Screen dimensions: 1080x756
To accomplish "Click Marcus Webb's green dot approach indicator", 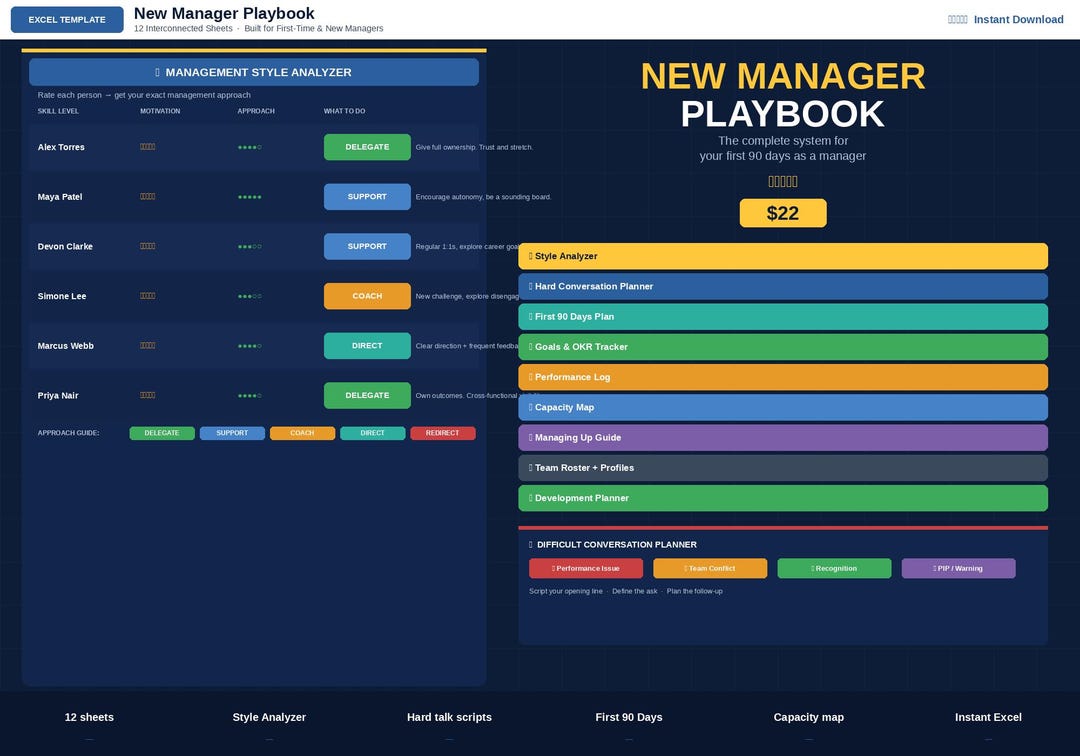I will point(249,346).
